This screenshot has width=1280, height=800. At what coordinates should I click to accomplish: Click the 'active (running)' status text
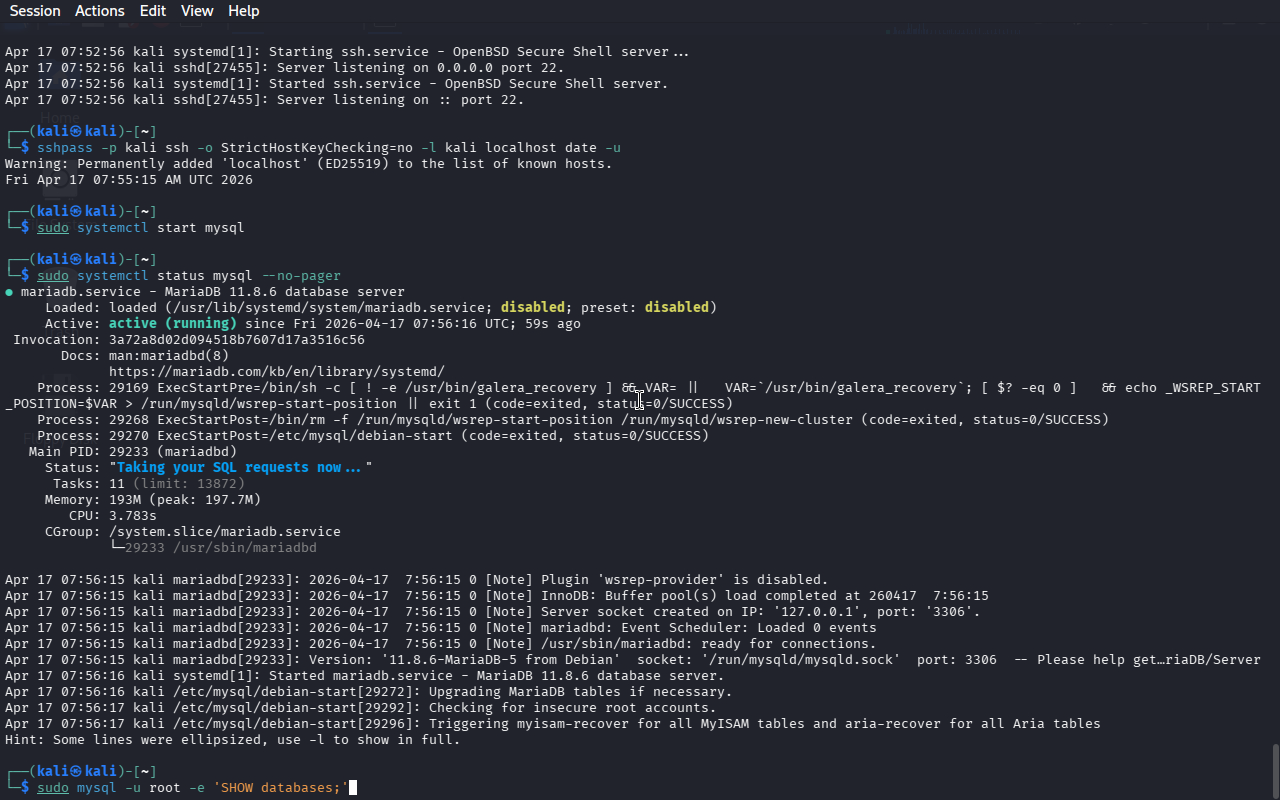point(172,324)
